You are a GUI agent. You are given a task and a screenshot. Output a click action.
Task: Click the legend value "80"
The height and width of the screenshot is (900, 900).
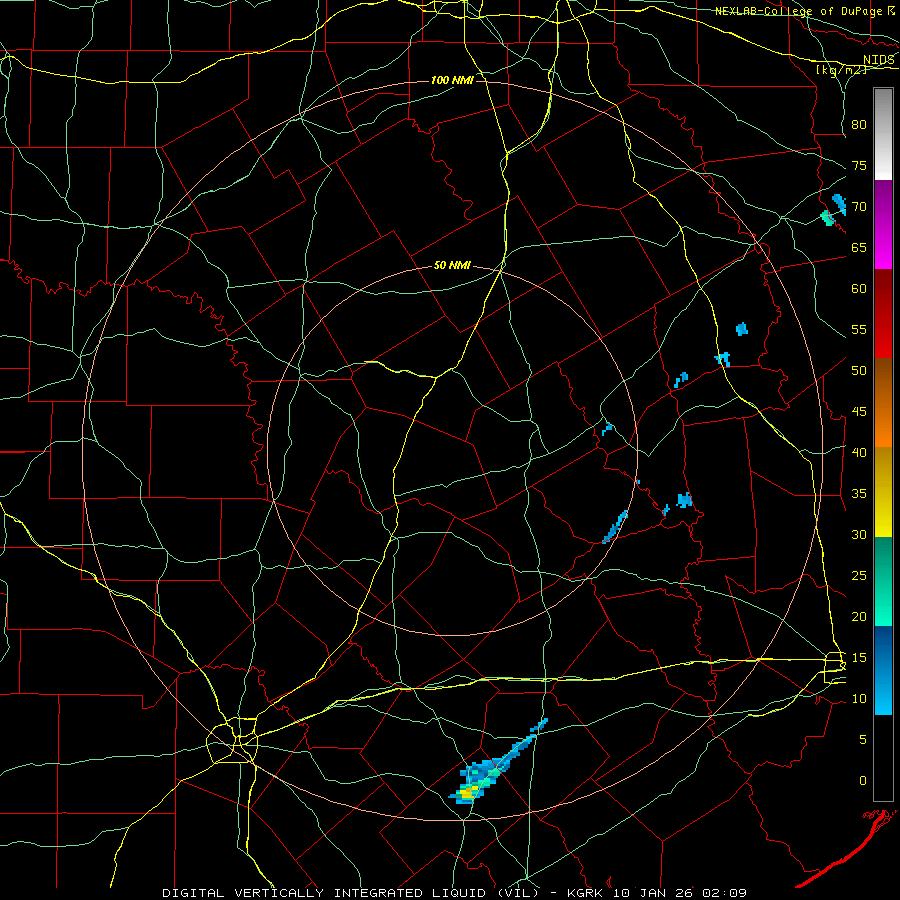[859, 125]
